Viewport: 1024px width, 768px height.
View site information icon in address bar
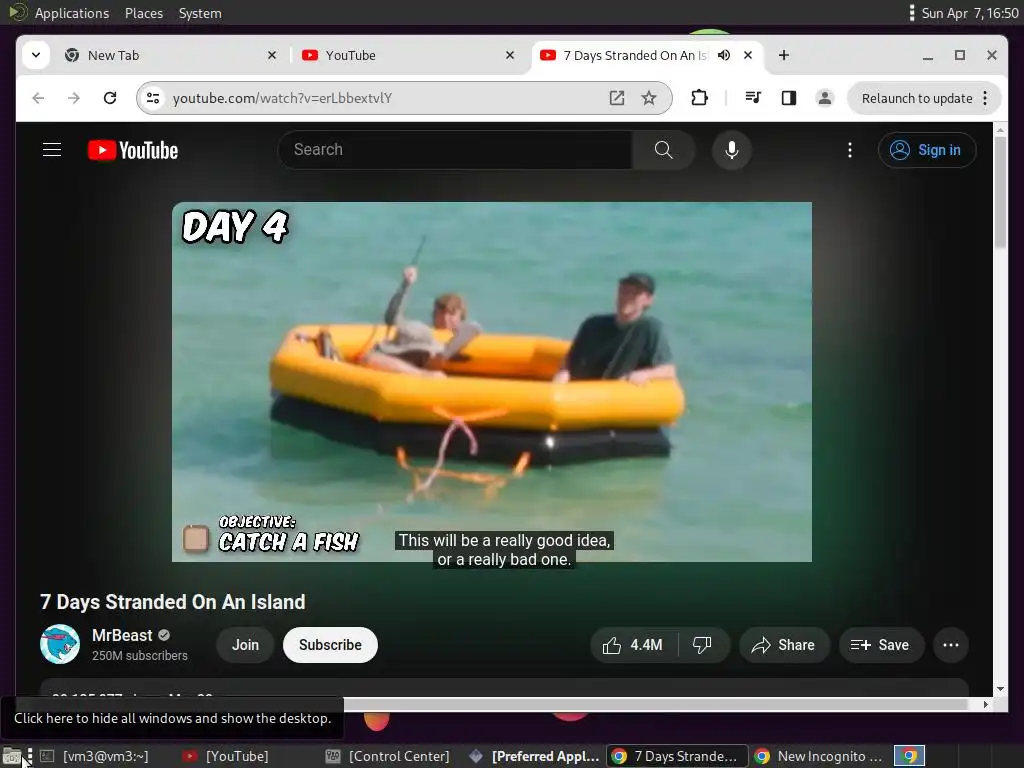tap(153, 98)
